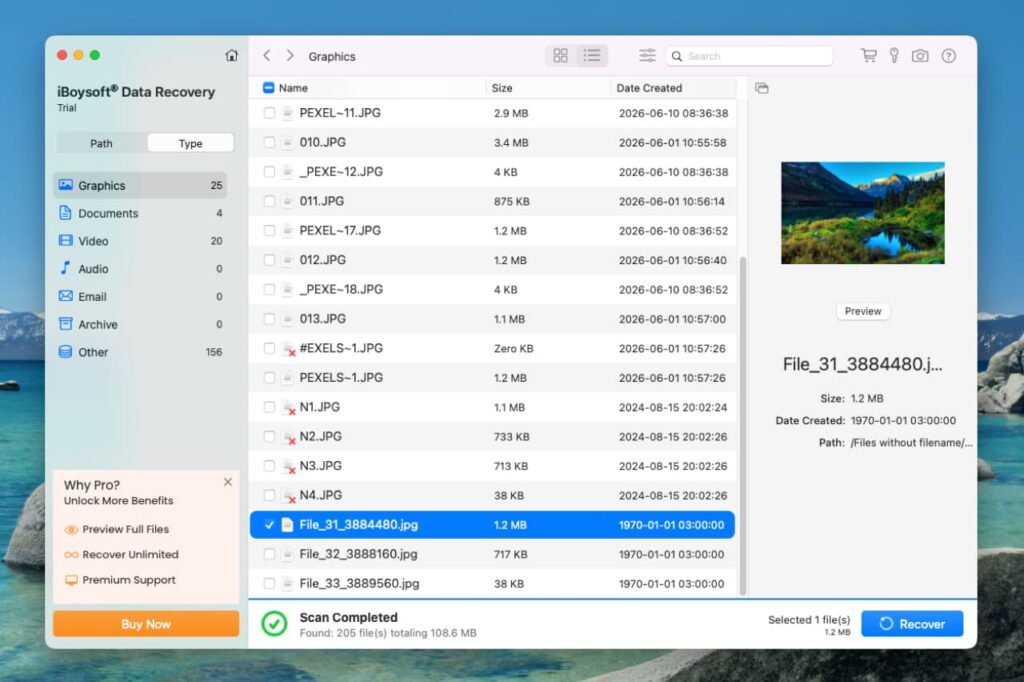
Task: Switch to list view
Action: [592, 56]
